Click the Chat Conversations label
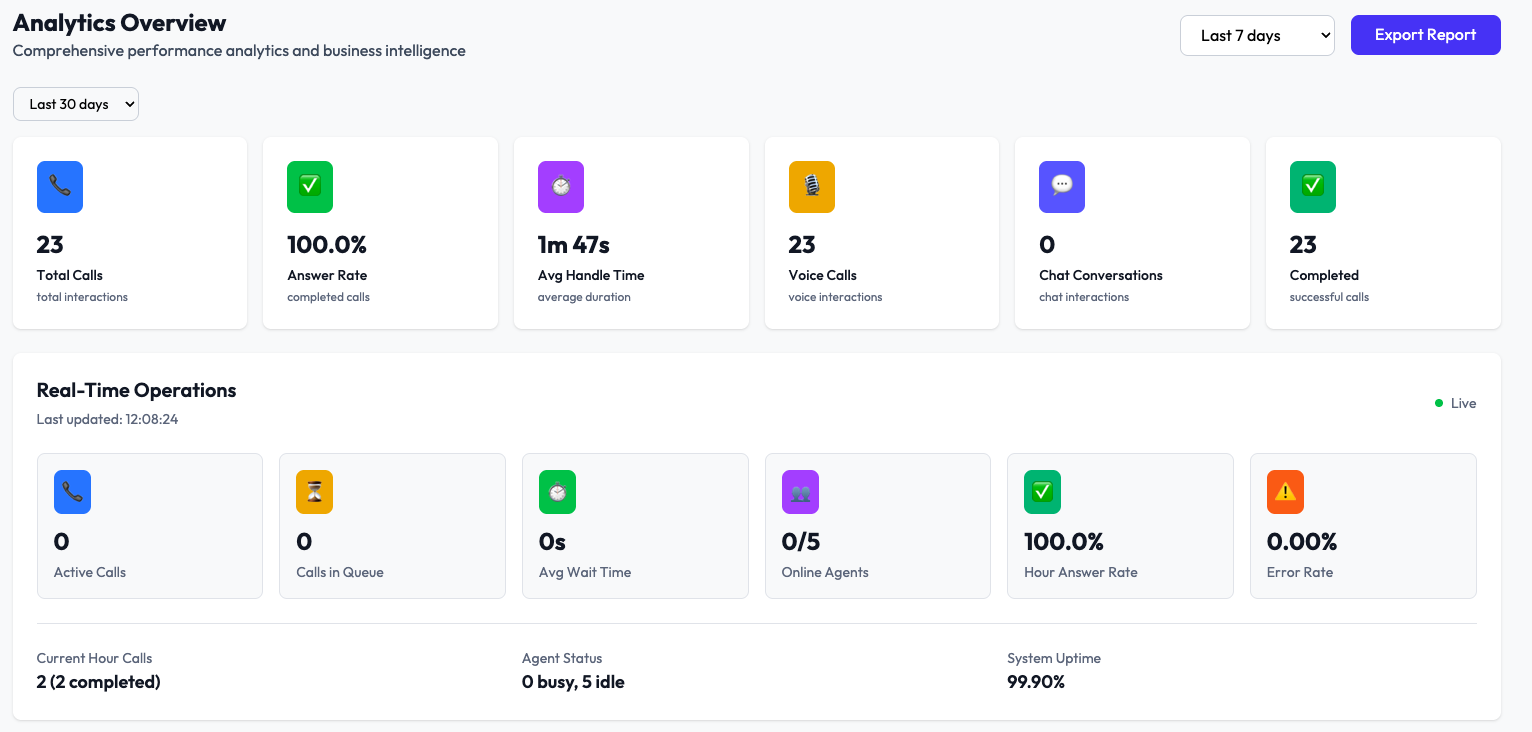This screenshot has height=732, width=1532. pyautogui.click(x=1101, y=275)
